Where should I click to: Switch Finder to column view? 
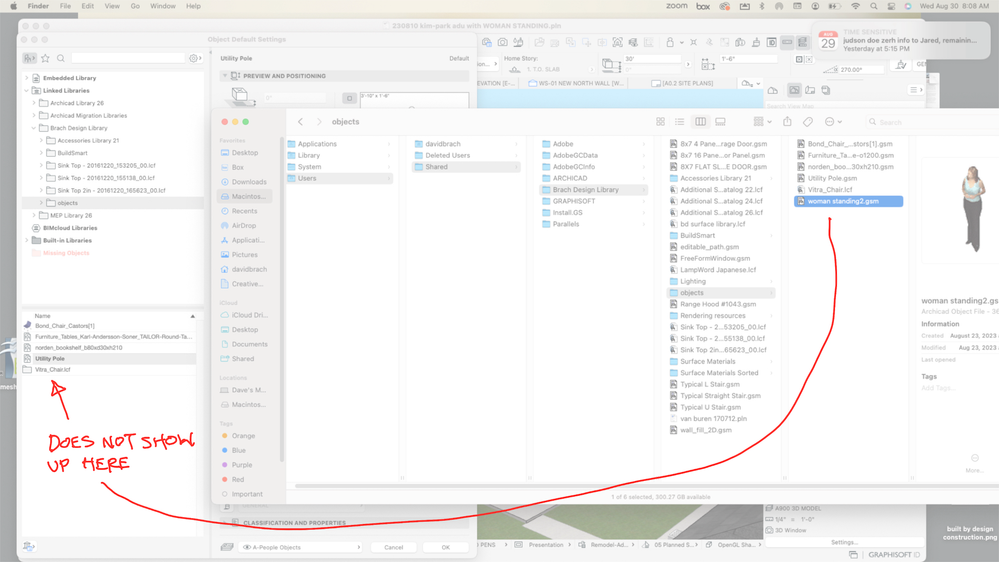(700, 122)
